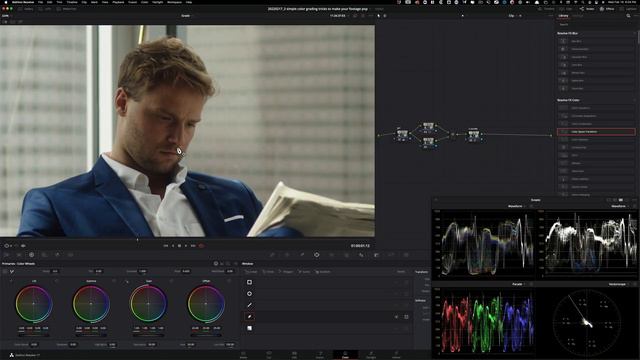The width and height of the screenshot is (640, 360).
Task: Toggle the Effects panel
Action: [x=607, y=9]
